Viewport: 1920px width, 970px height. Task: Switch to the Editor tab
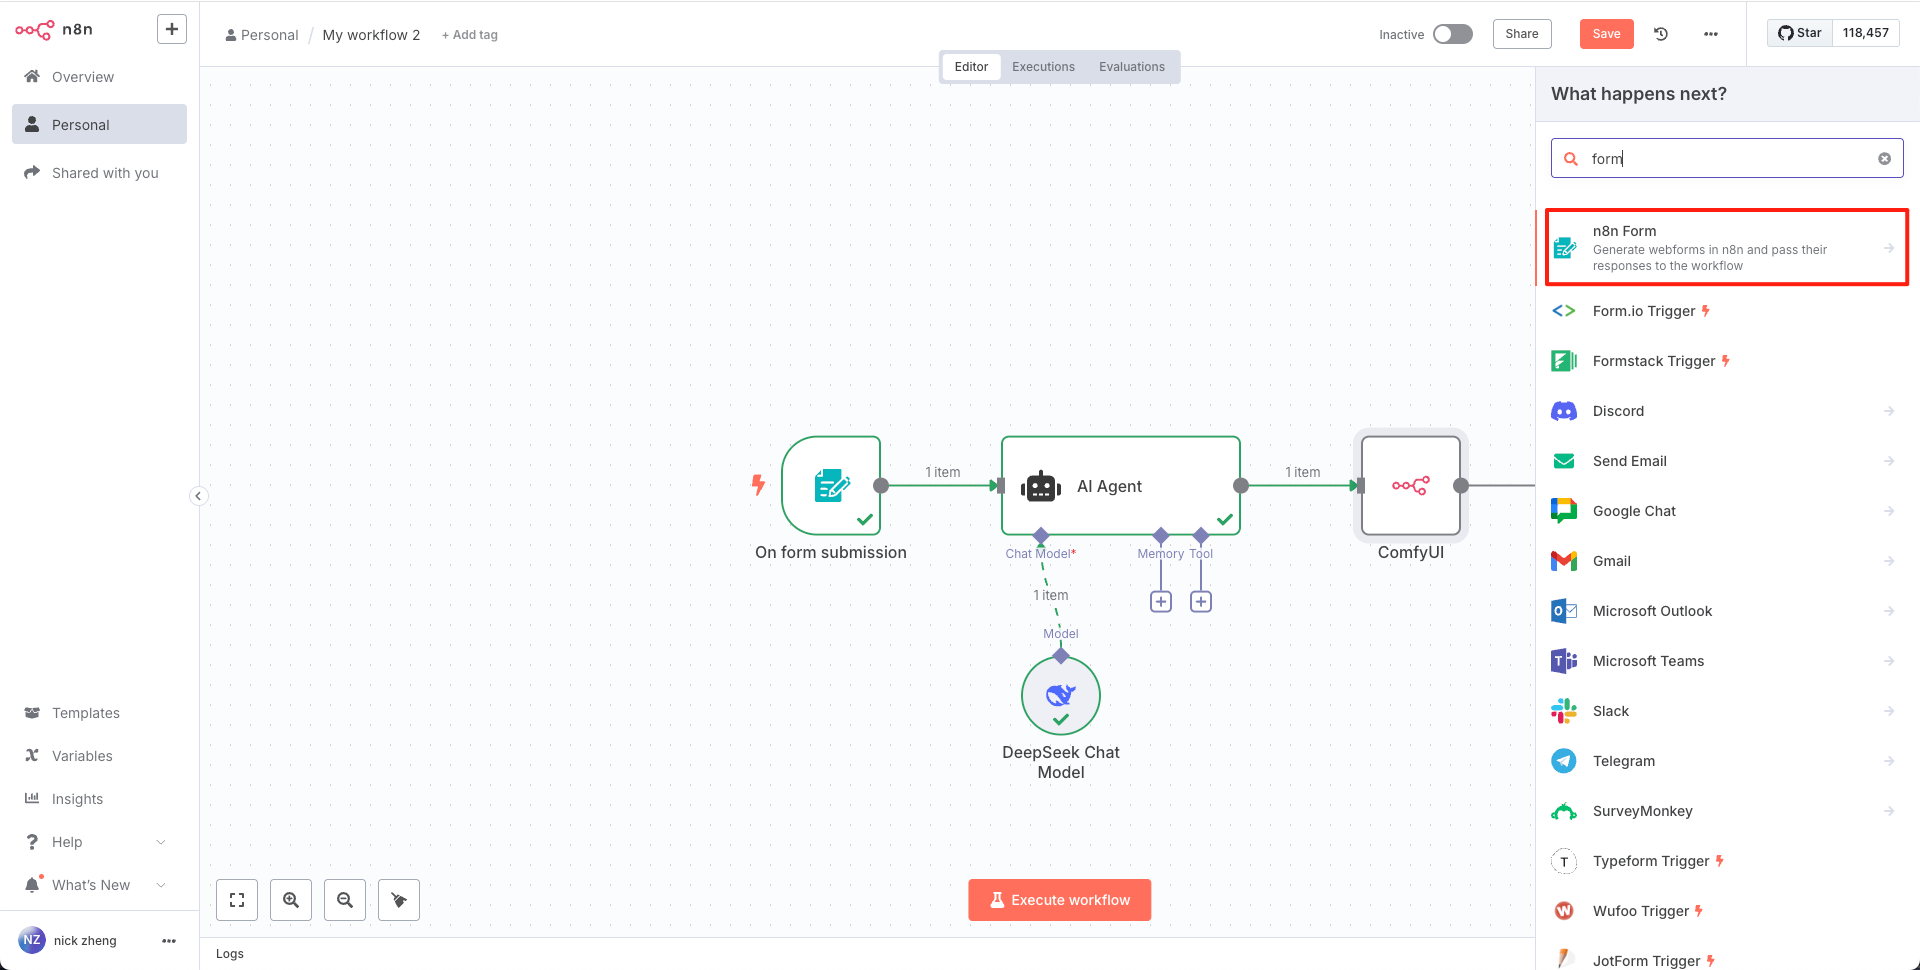pyautogui.click(x=971, y=67)
